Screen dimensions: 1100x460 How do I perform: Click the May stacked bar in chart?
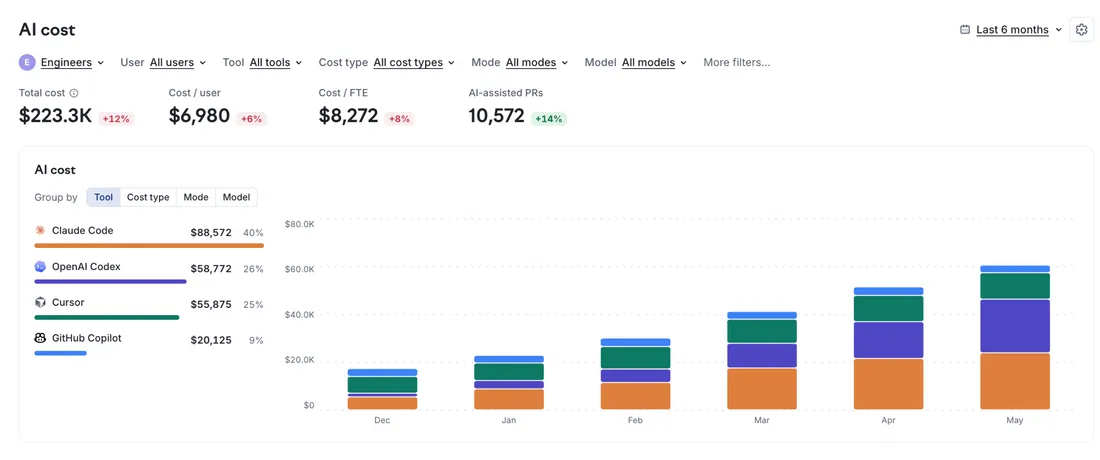[x=1014, y=337]
